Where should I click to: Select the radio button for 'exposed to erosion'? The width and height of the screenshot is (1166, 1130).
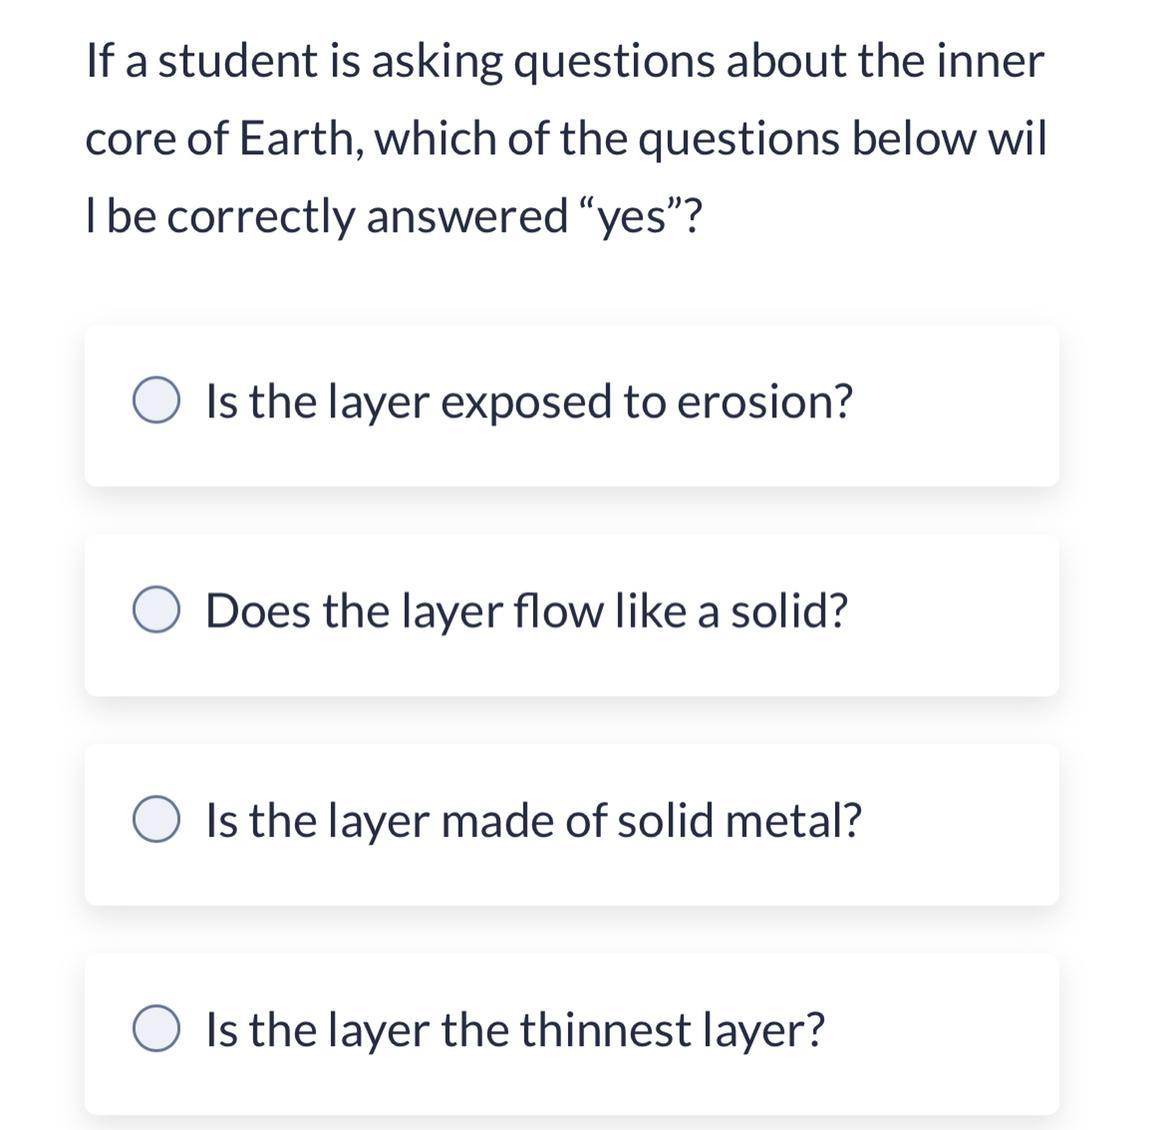pos(156,400)
